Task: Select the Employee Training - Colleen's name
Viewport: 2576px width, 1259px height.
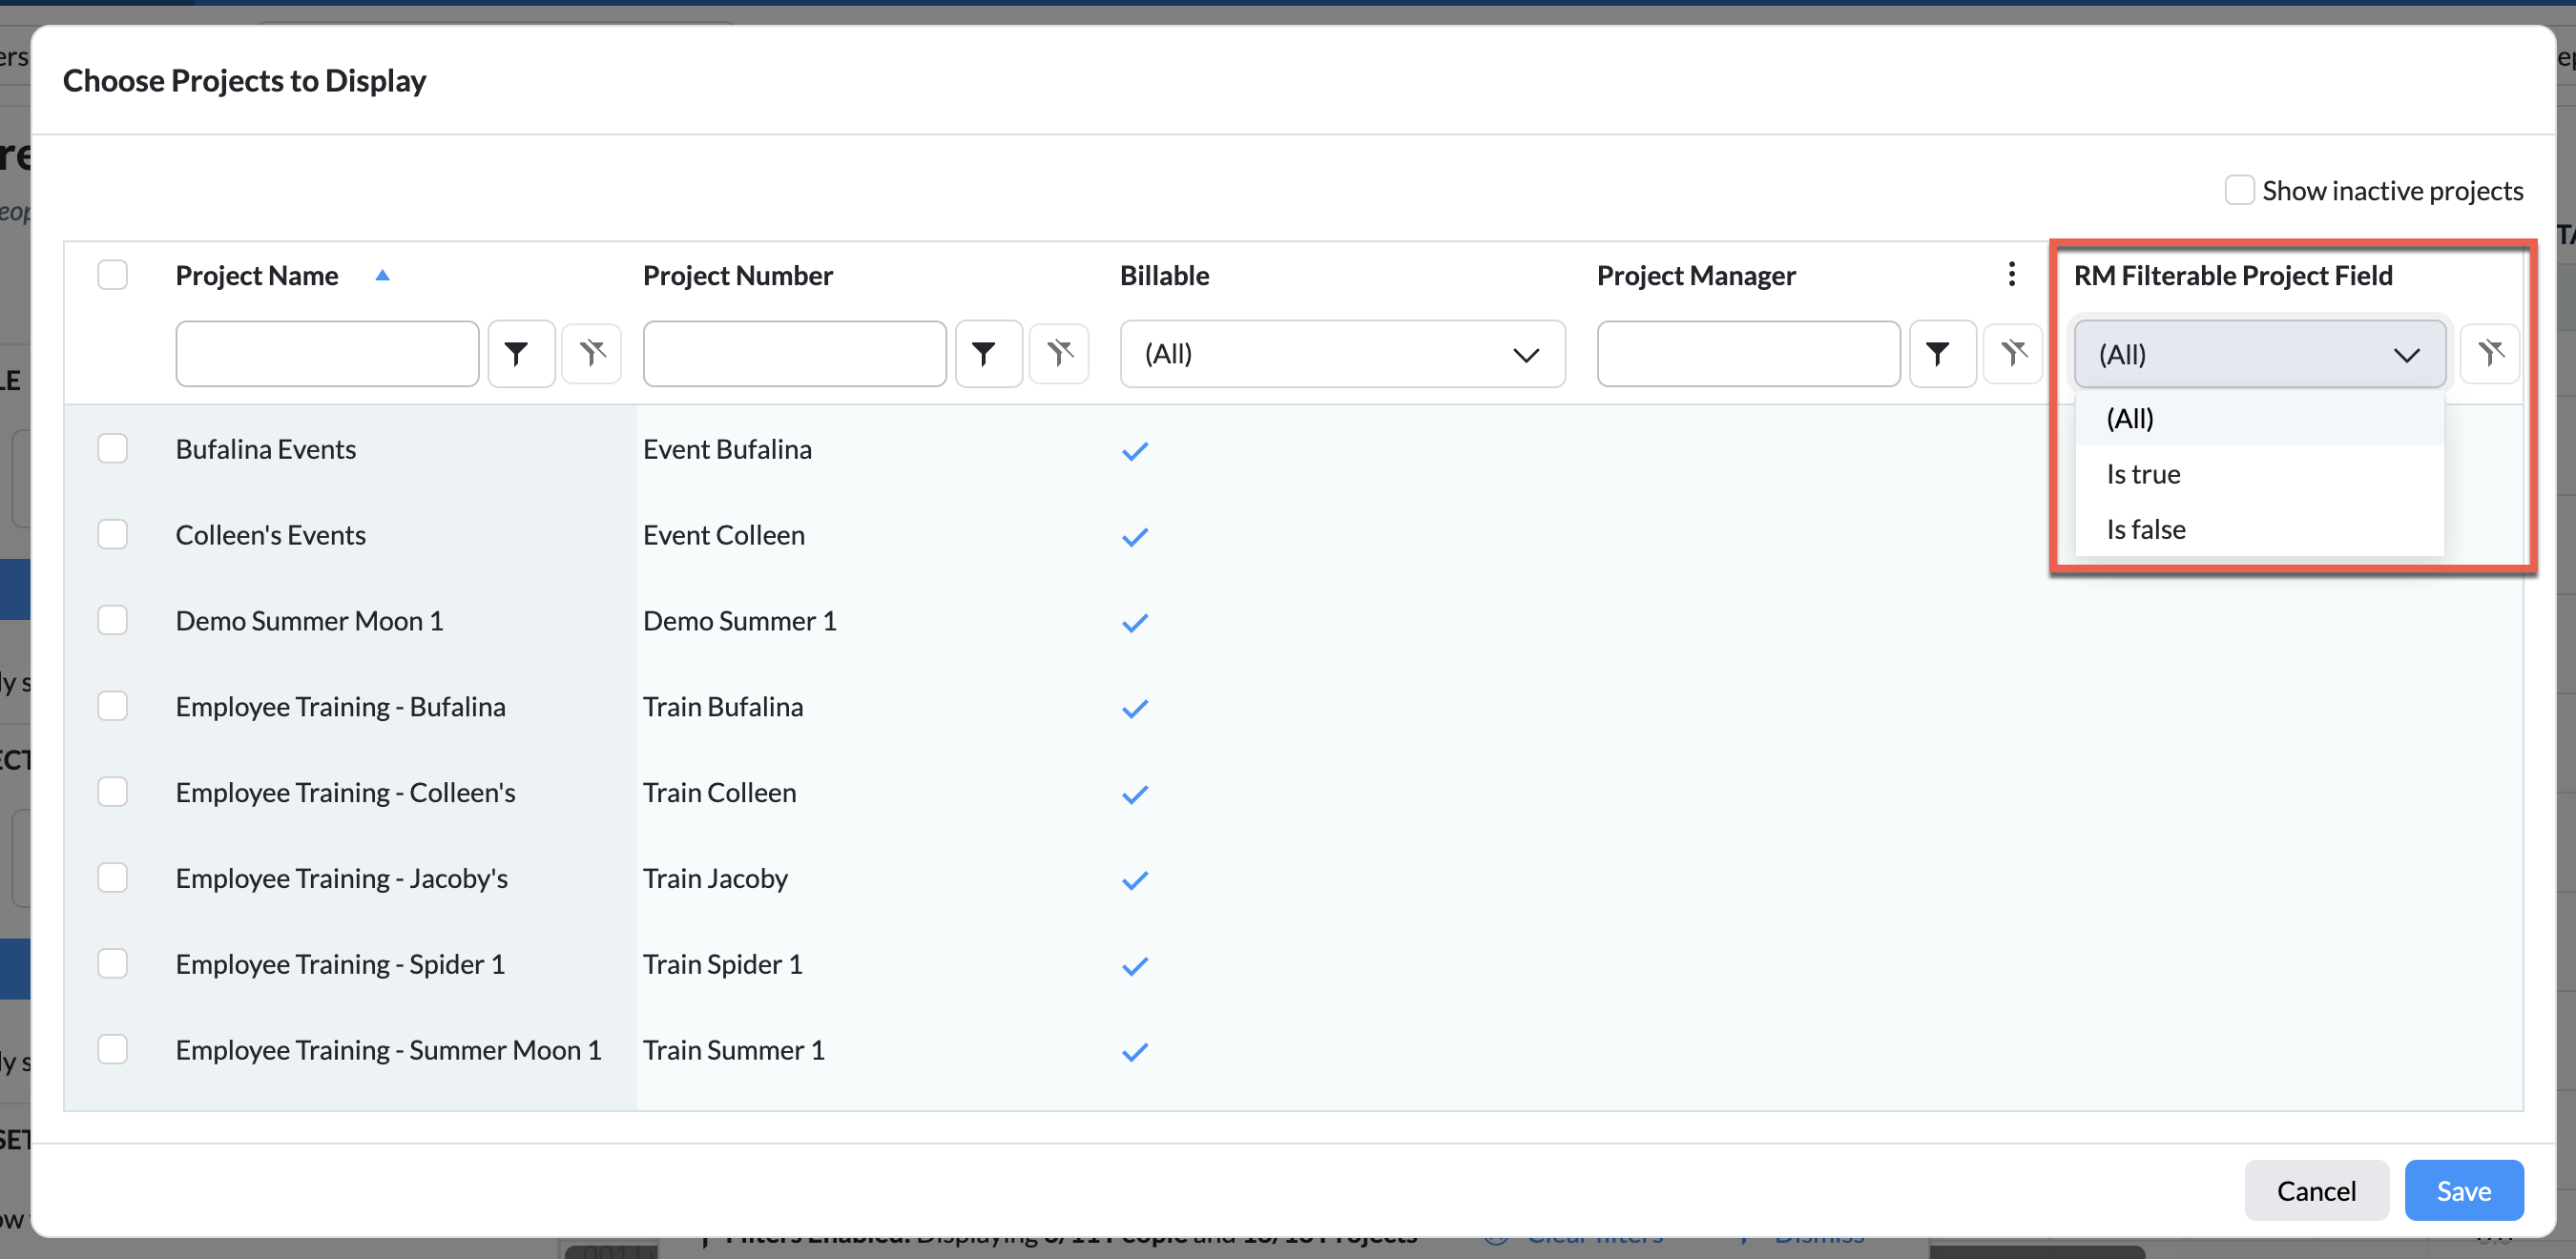Action: click(x=346, y=793)
